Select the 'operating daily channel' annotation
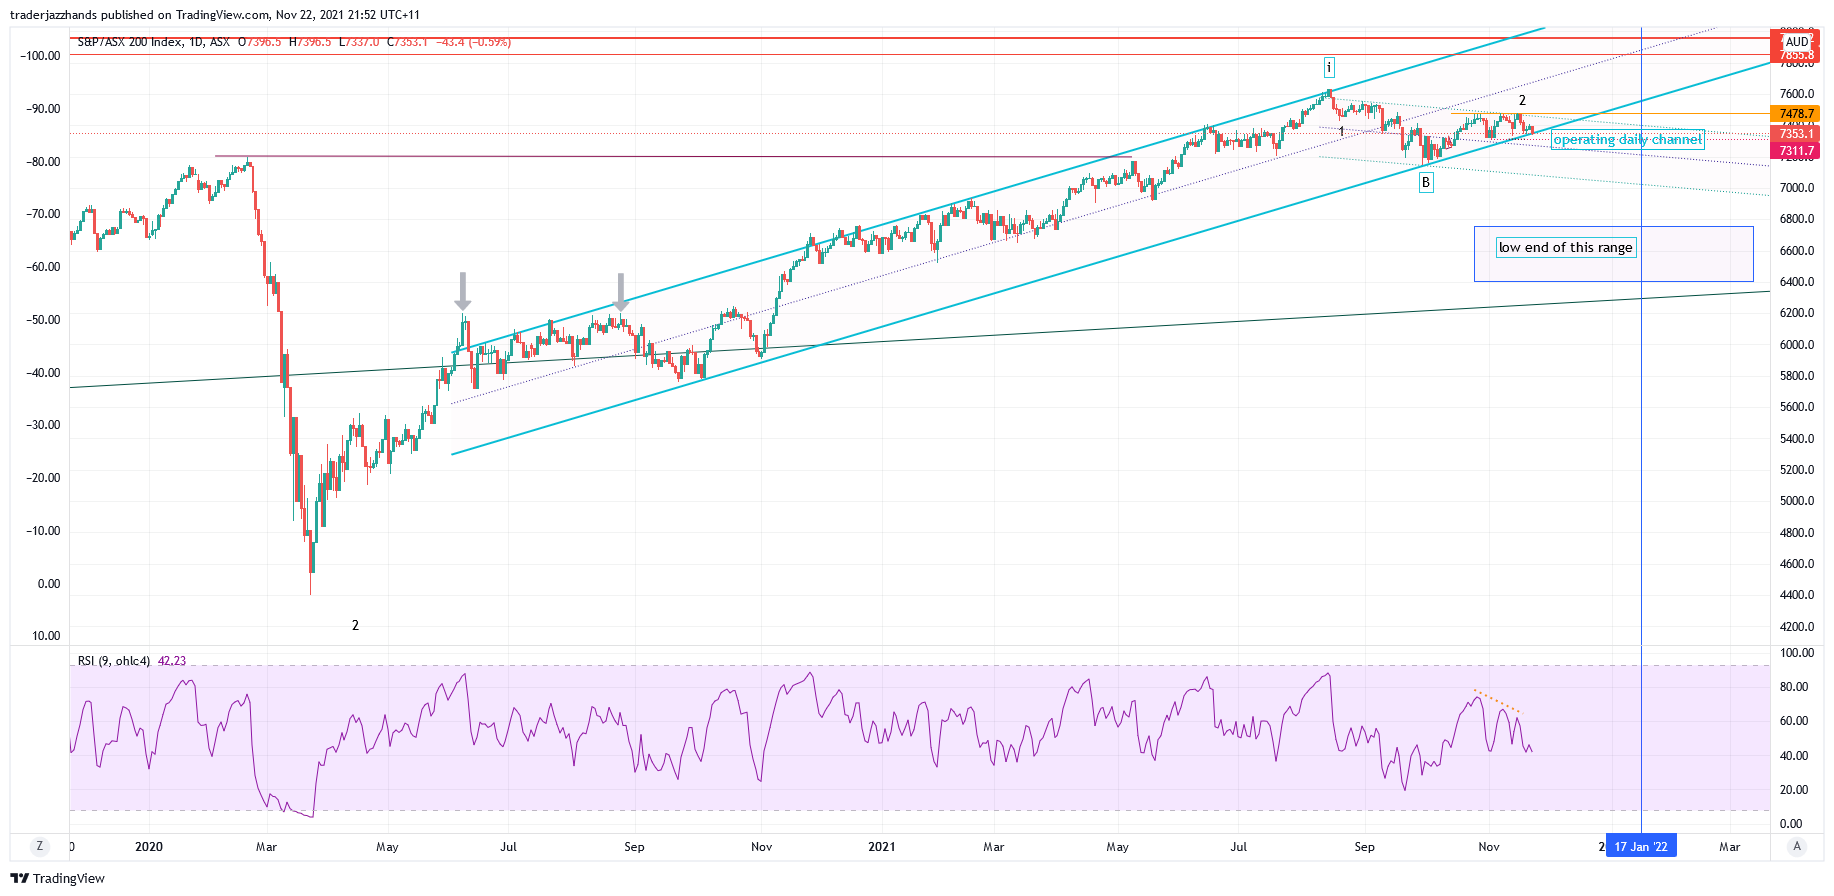 point(1627,140)
